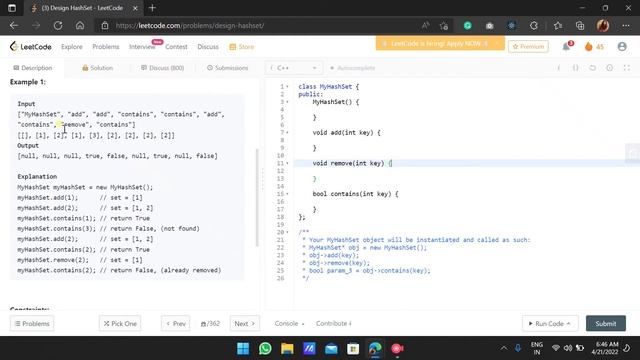Go to the Next problem

pos(244,323)
